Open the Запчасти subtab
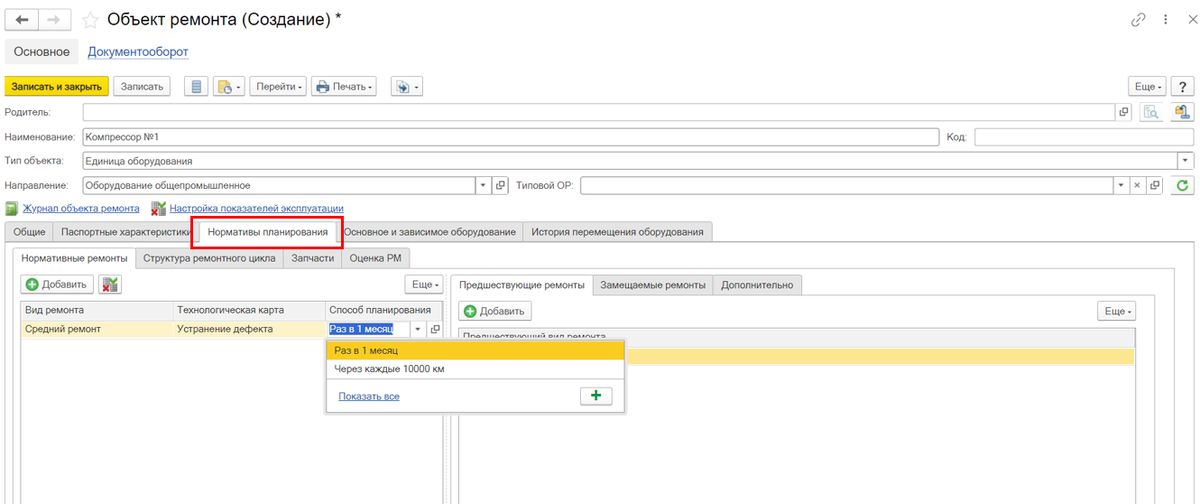The image size is (1200, 504). point(311,258)
